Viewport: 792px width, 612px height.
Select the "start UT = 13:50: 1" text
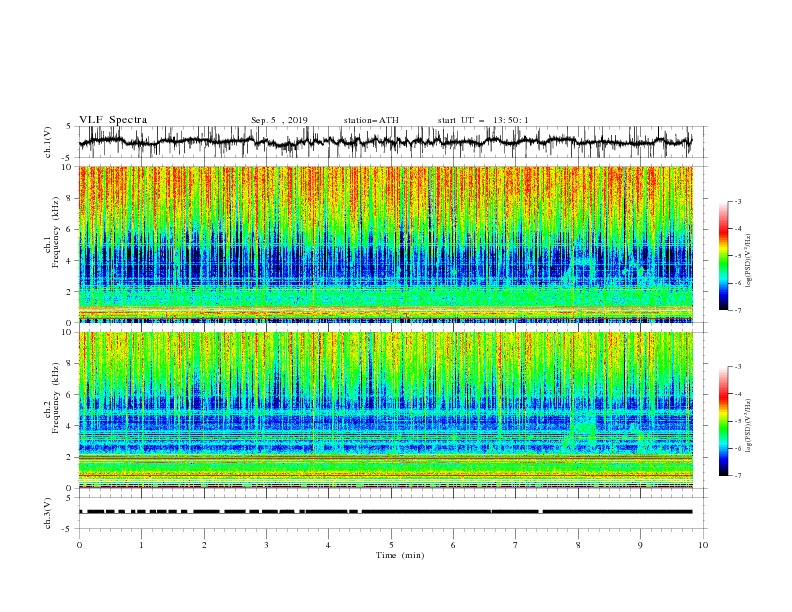[483, 120]
